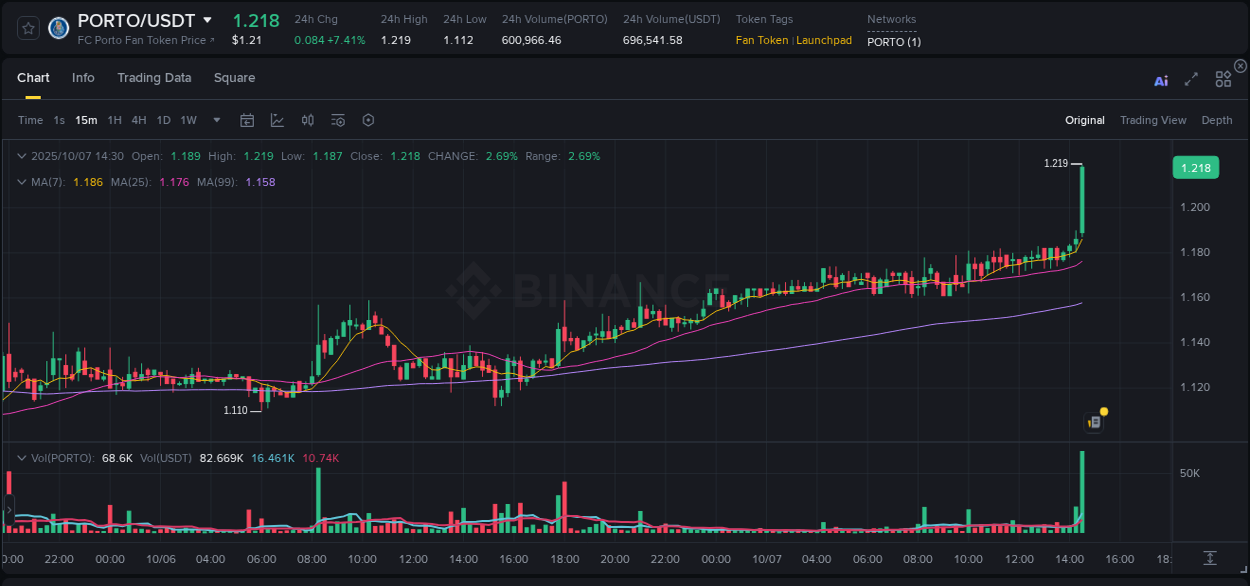Open the date range calendar icon
The image size is (1250, 586).
tap(247, 119)
